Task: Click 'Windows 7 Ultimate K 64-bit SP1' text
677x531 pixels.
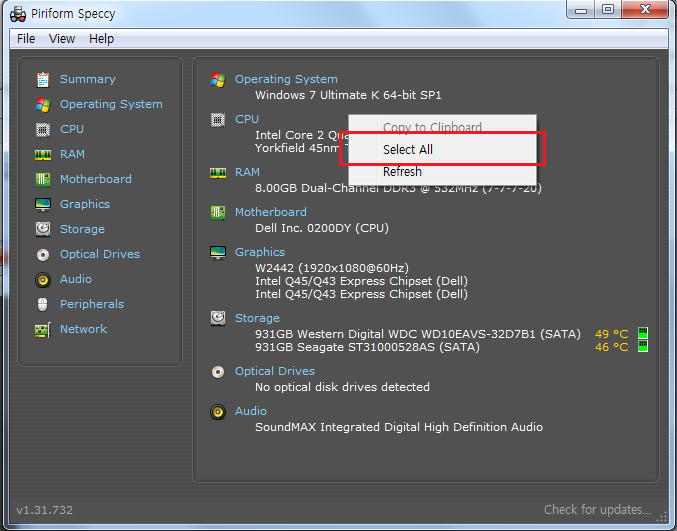Action: (348, 95)
